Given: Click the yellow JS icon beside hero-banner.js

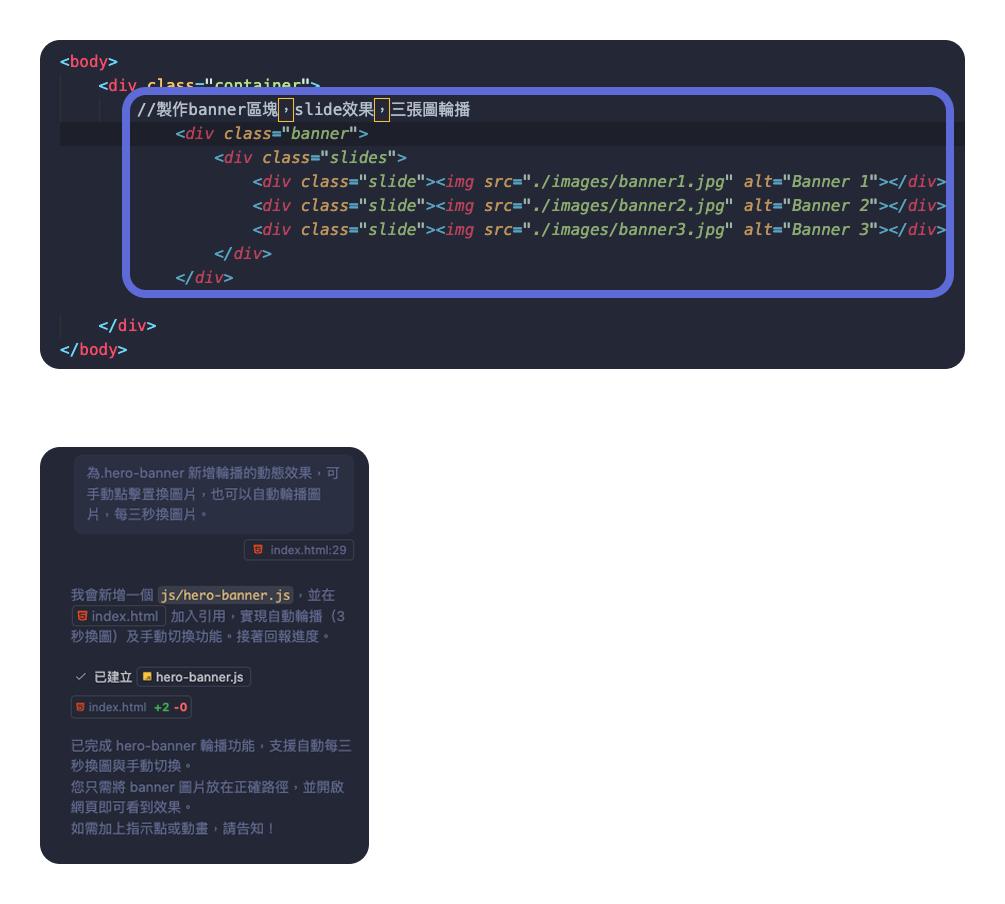Looking at the screenshot, I should (x=147, y=677).
